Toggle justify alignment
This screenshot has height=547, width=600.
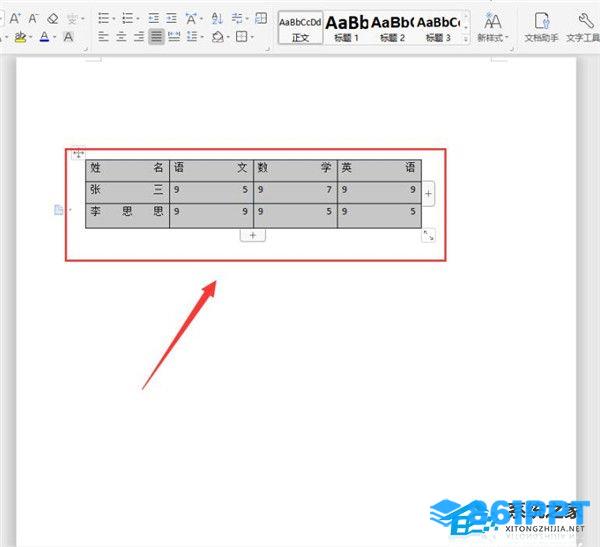(x=156, y=37)
